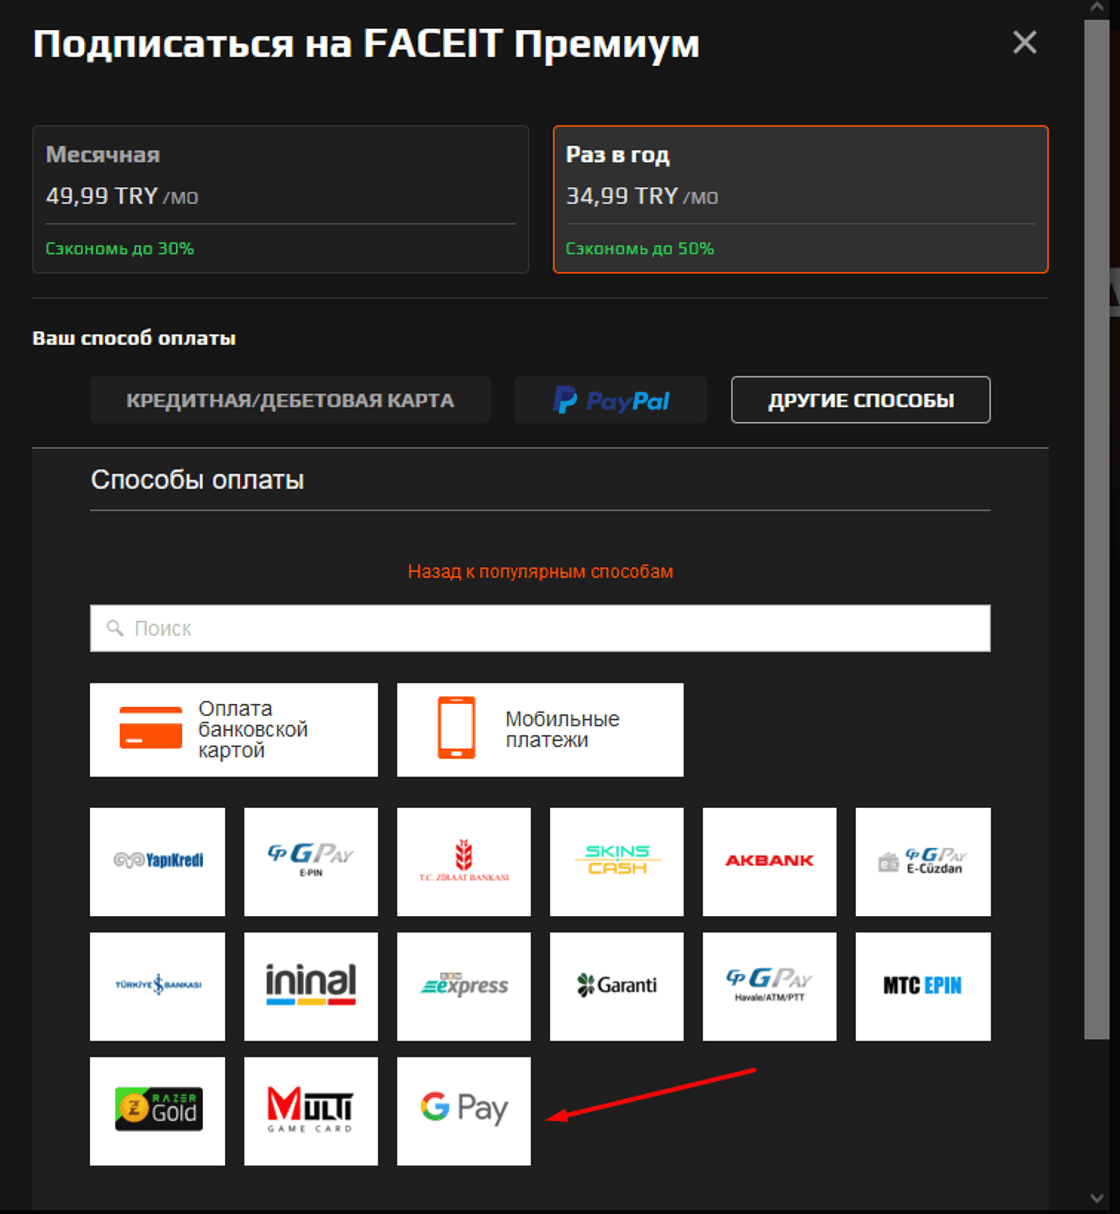Pick the T.C. Ziraat Bankası tile
Screen dimensions: 1120x1214
pyautogui.click(x=464, y=861)
